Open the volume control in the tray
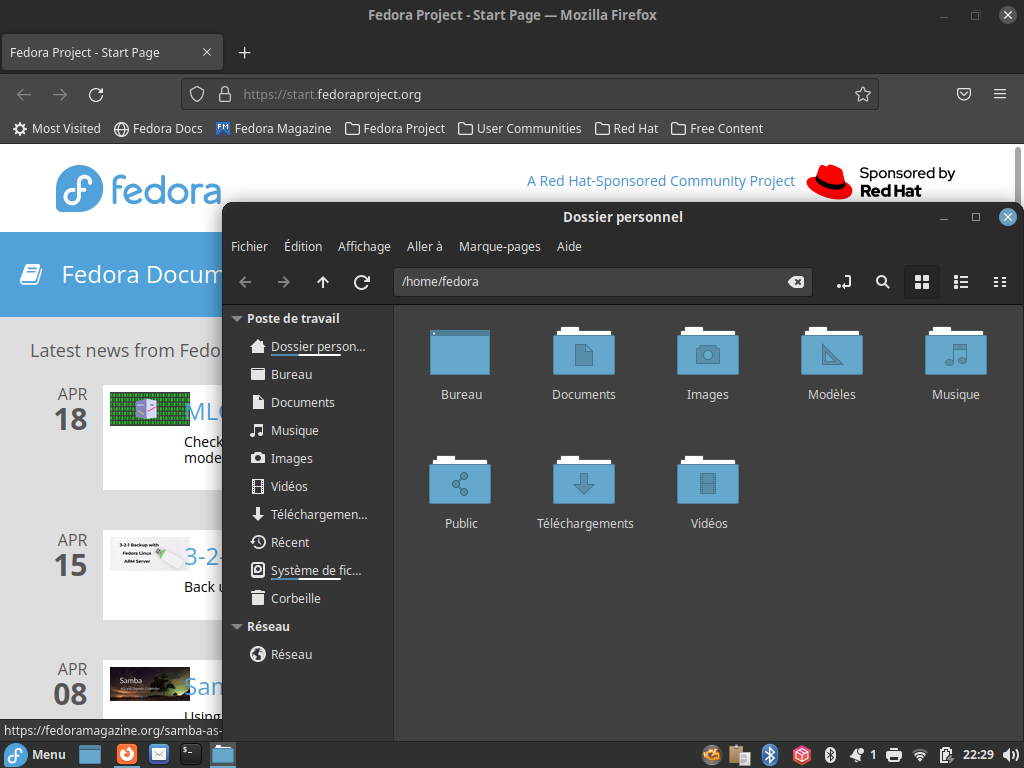 point(1010,756)
